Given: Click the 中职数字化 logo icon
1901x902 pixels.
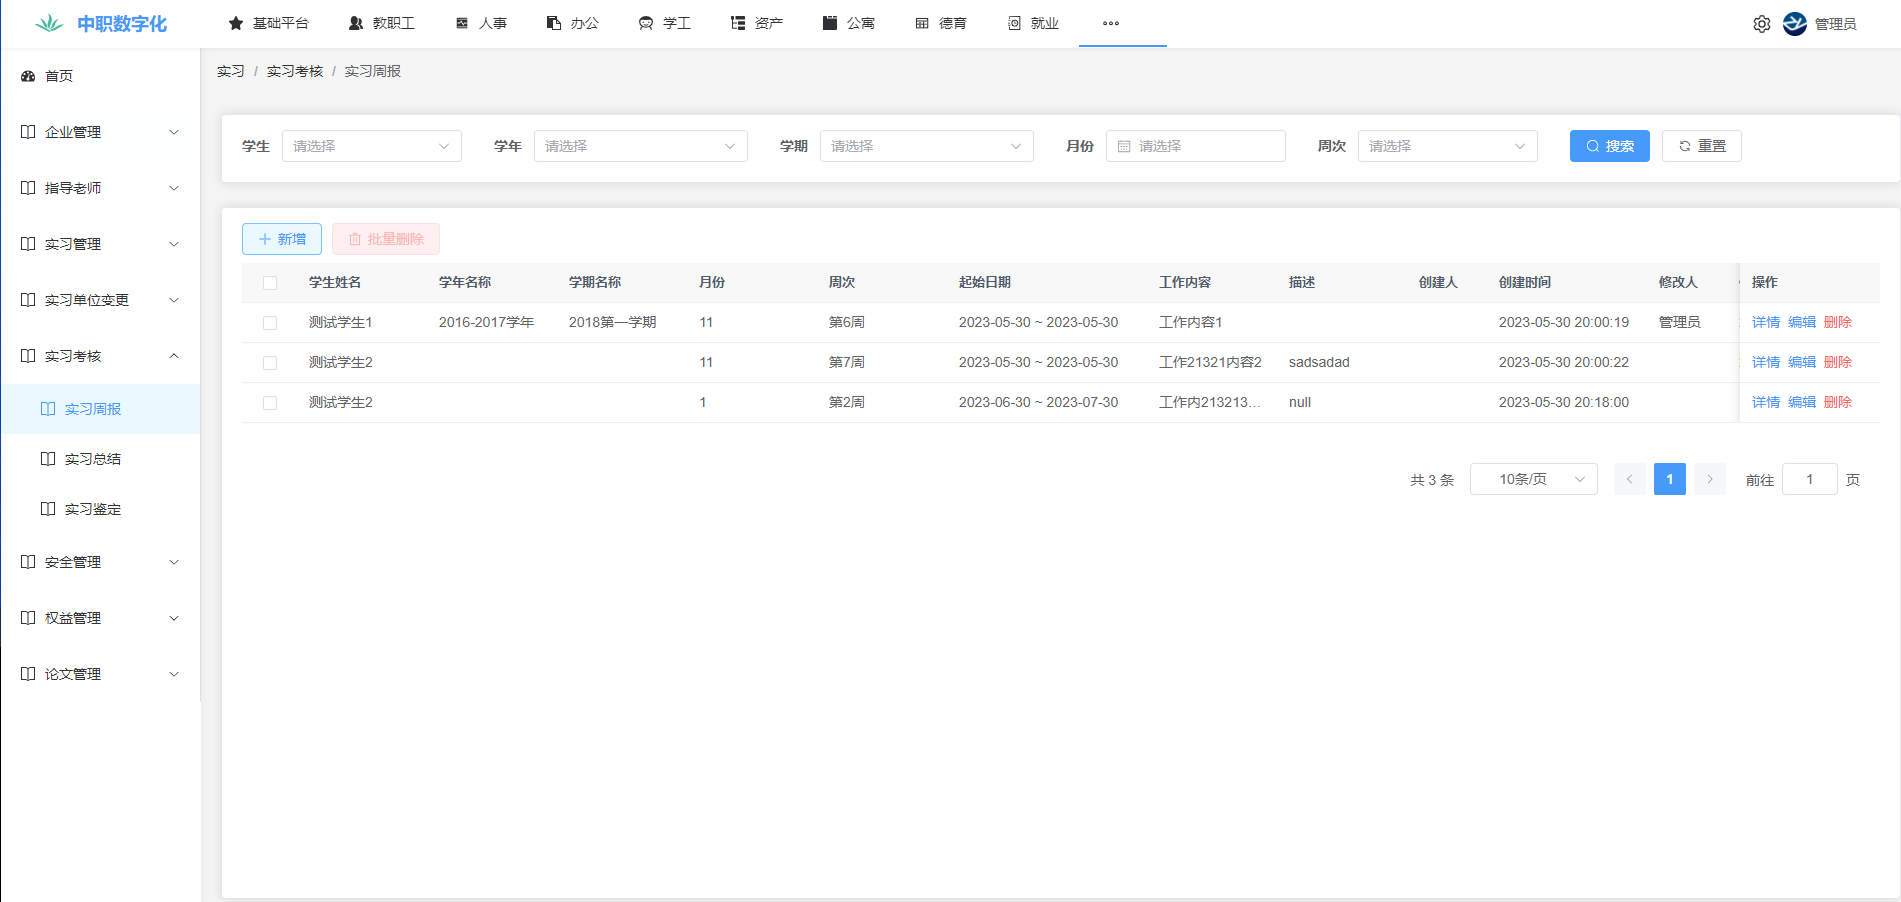Looking at the screenshot, I should (48, 24).
